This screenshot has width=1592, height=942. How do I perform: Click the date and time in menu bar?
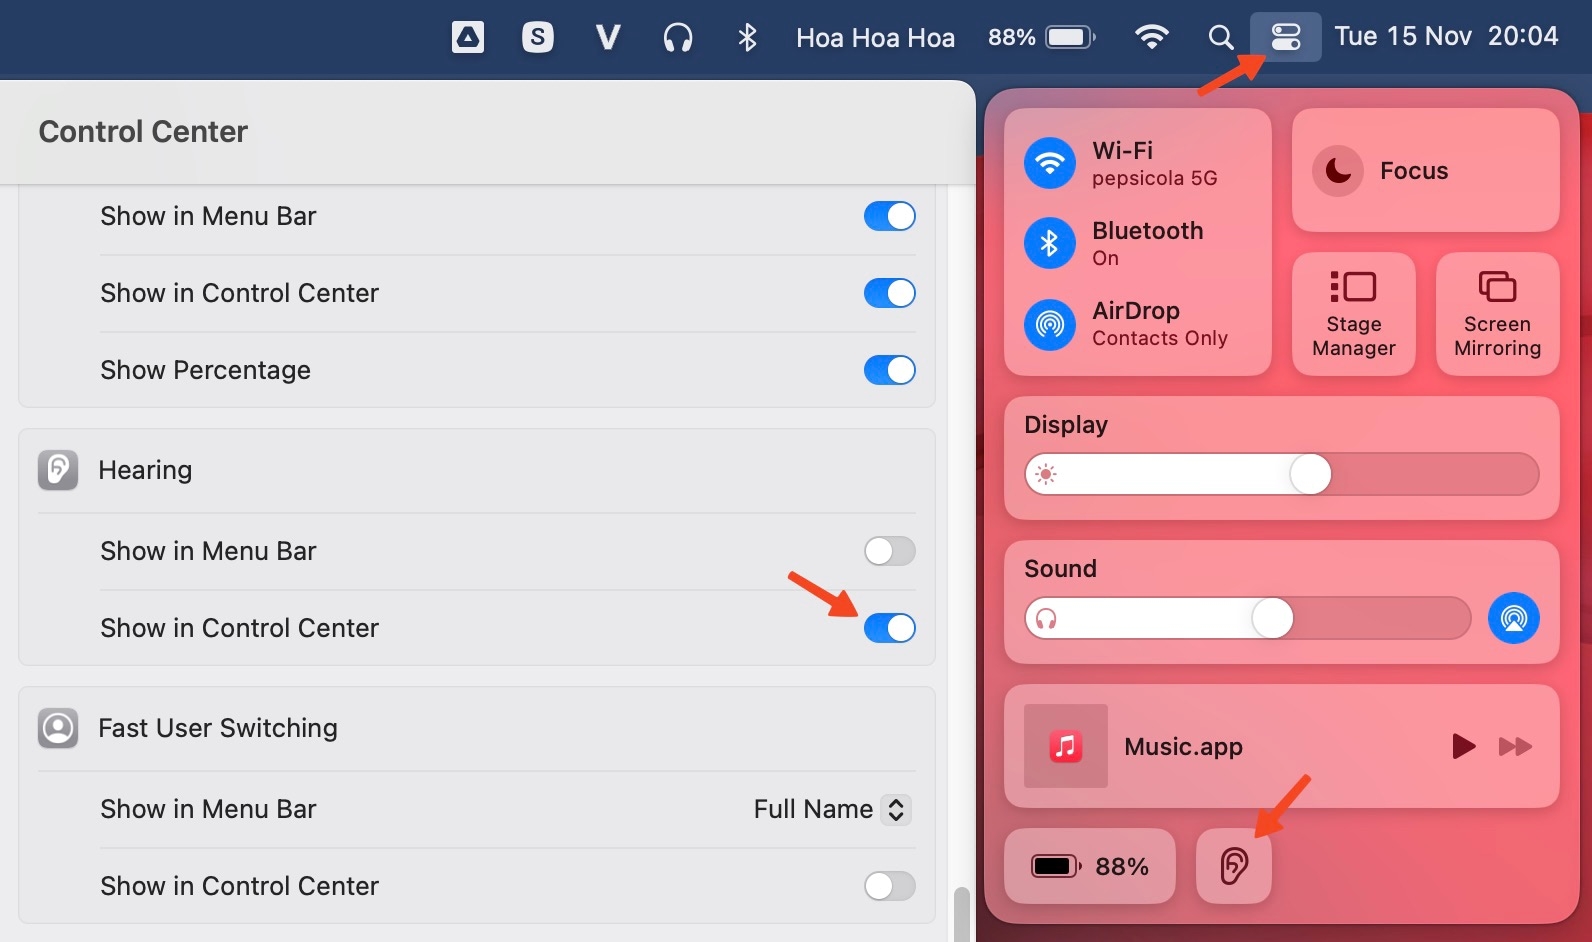[x=1446, y=36]
